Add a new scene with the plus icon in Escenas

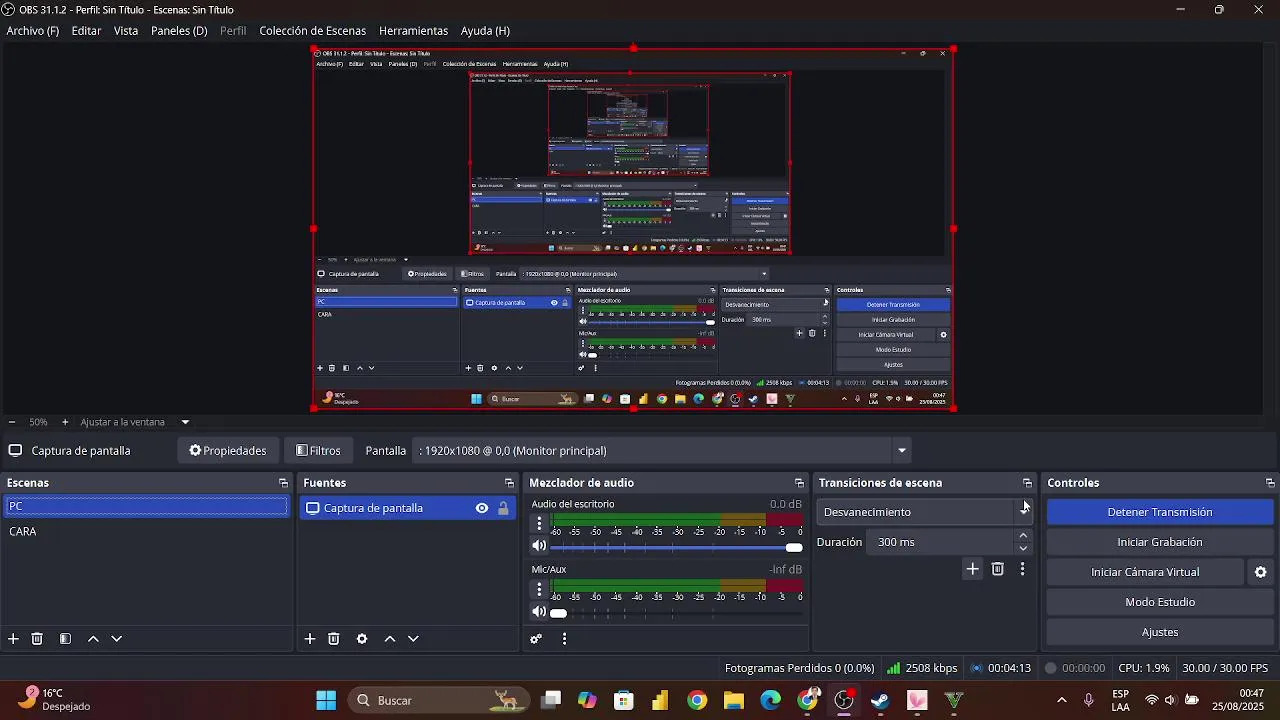(x=13, y=639)
